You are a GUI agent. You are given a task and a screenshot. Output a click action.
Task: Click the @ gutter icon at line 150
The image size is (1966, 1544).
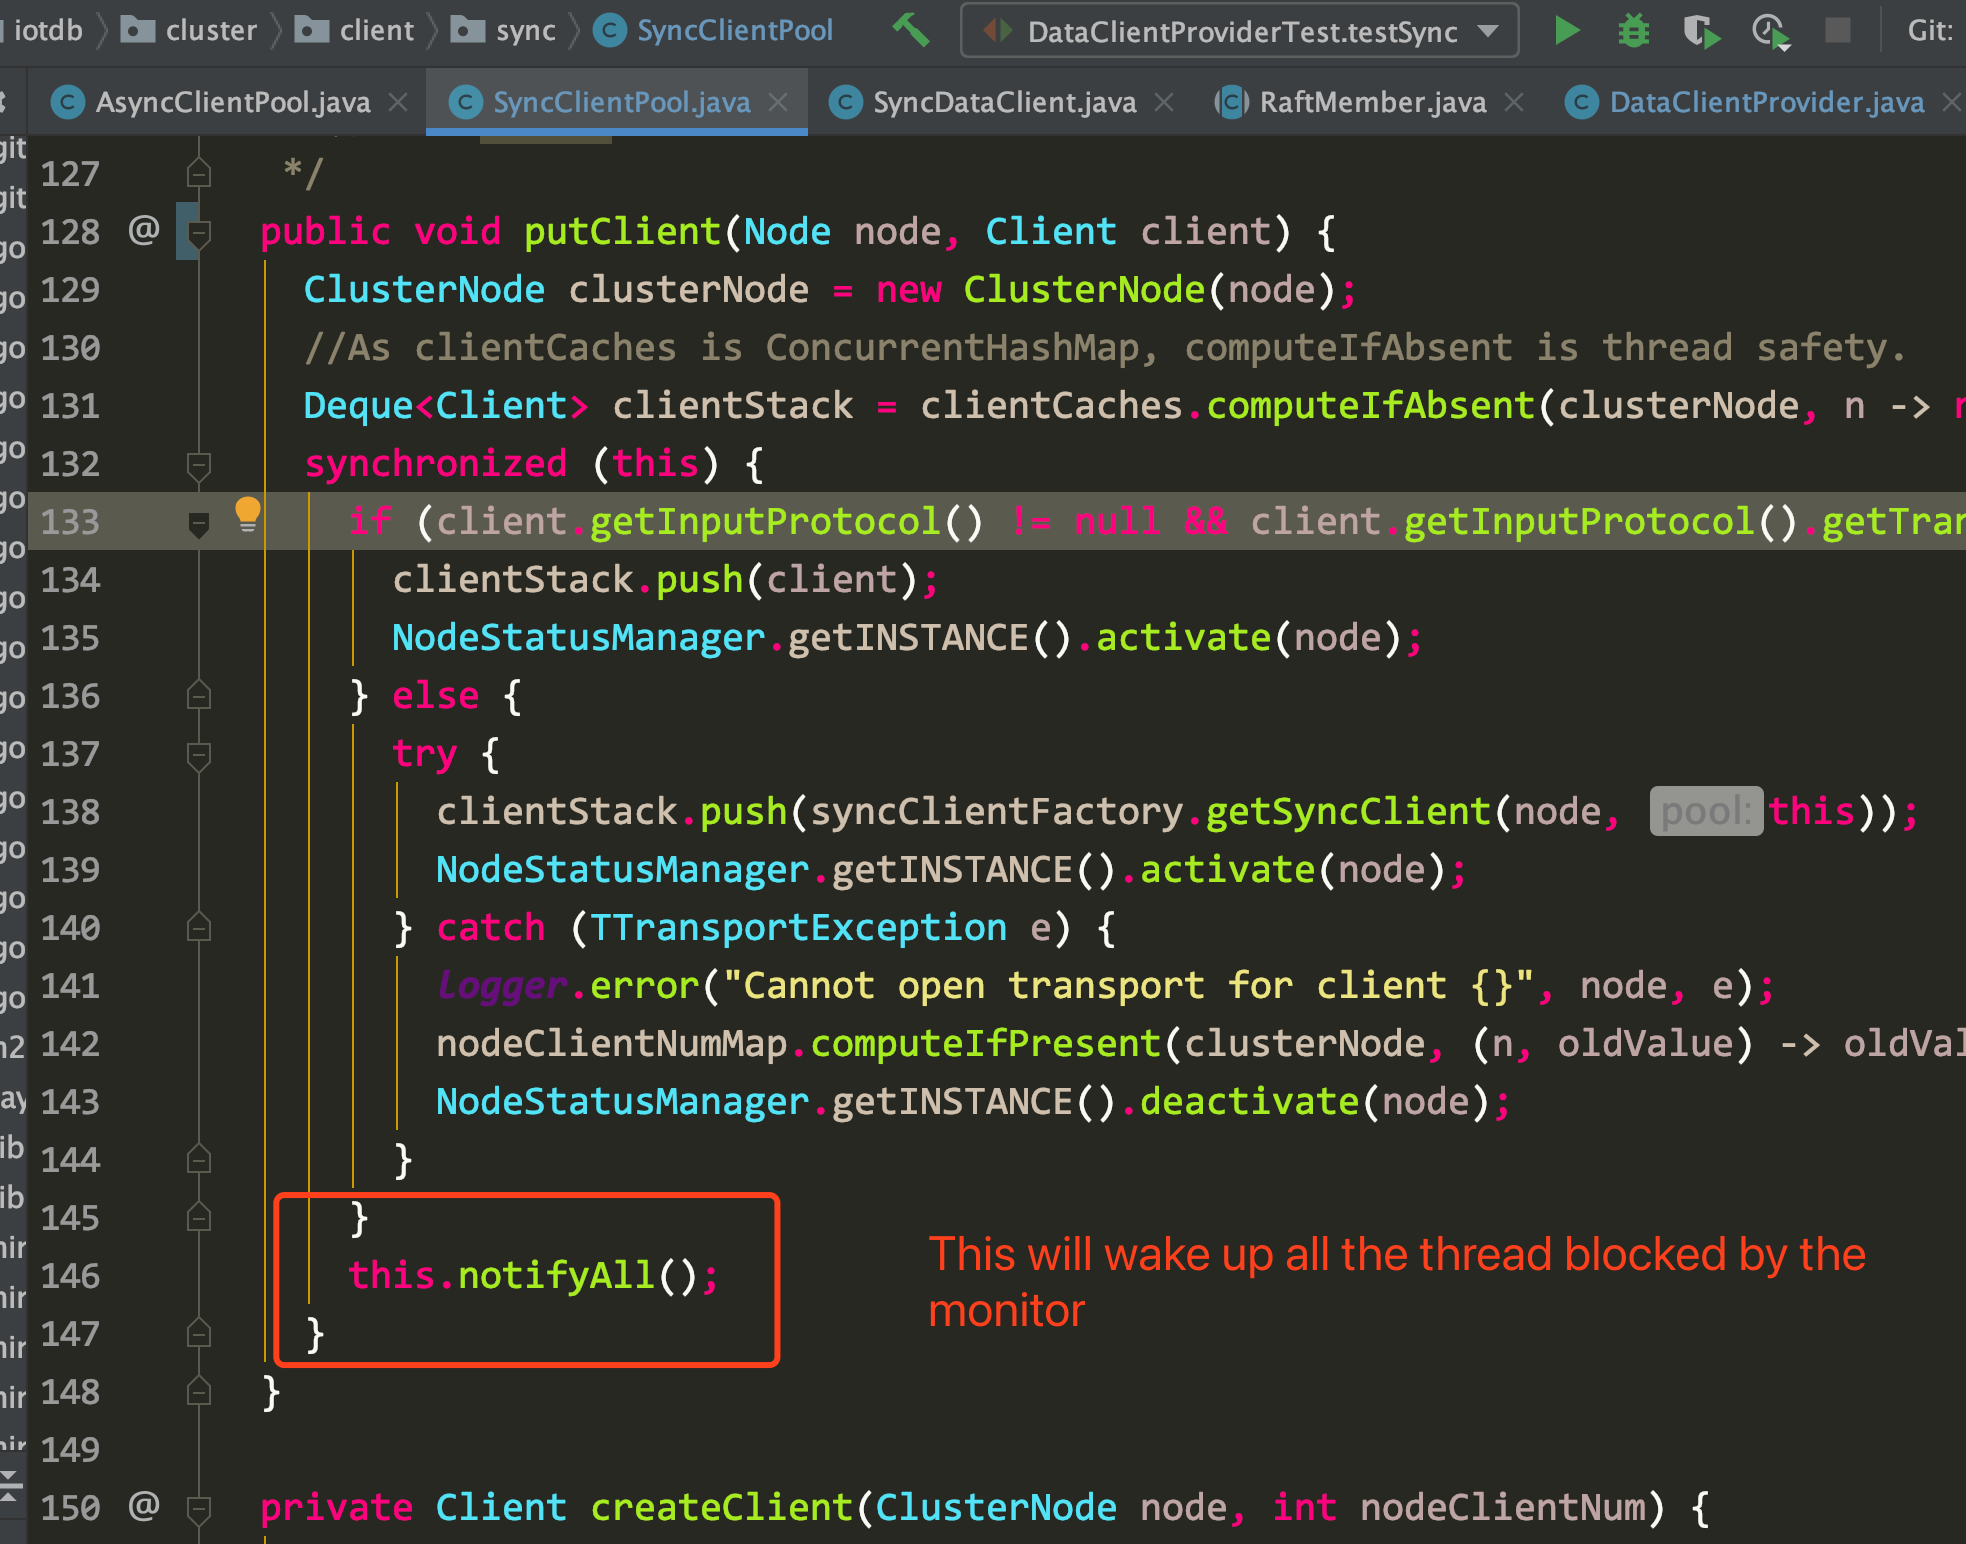[x=144, y=1505]
